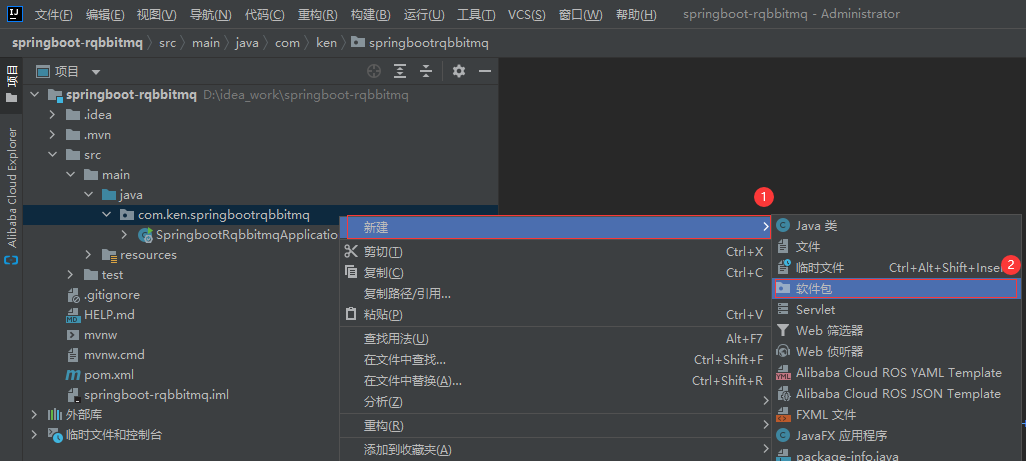Collapse the springboot-rqbbitmq root node
Screen dimensions: 1026x461
(x=35, y=95)
